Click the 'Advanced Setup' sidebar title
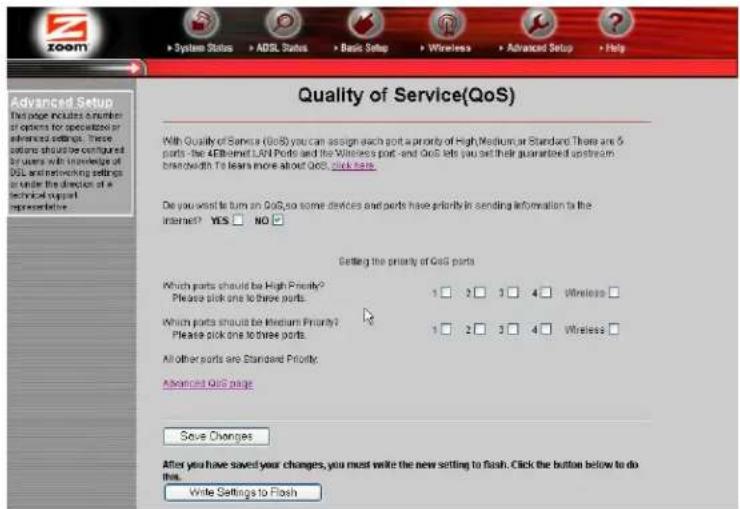 click(x=62, y=102)
